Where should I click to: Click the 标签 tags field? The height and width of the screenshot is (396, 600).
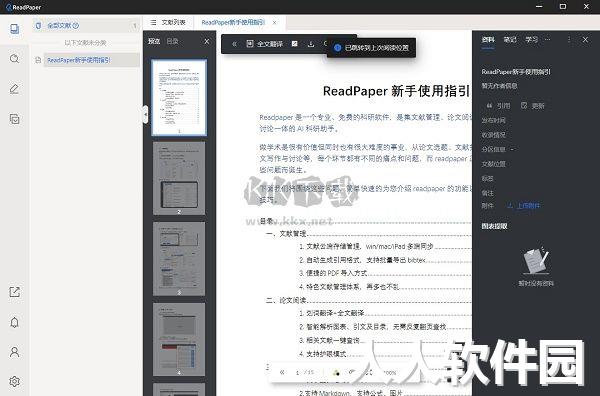pyautogui.click(x=487, y=179)
